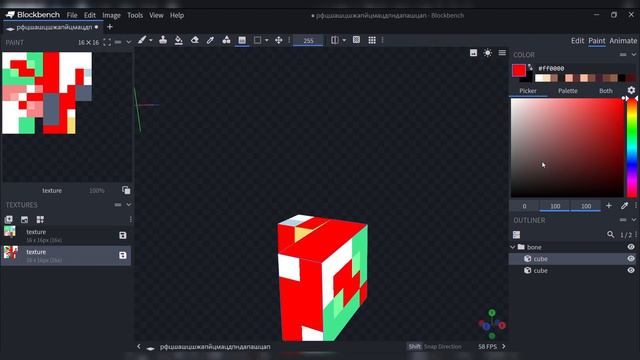Pick the white swatch in color history
The height and width of the screenshot is (360, 640).
(539, 78)
